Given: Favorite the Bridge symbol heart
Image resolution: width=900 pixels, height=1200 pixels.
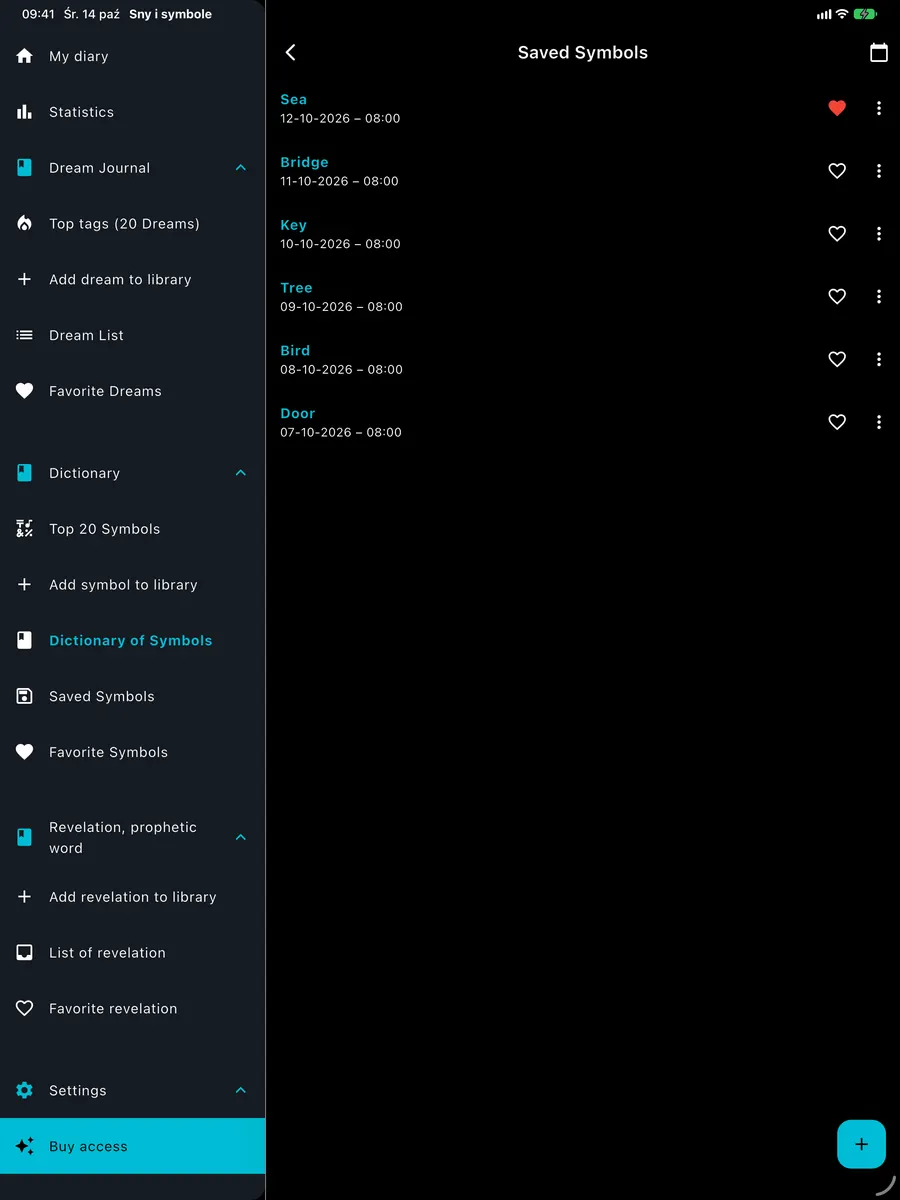Looking at the screenshot, I should pos(837,171).
